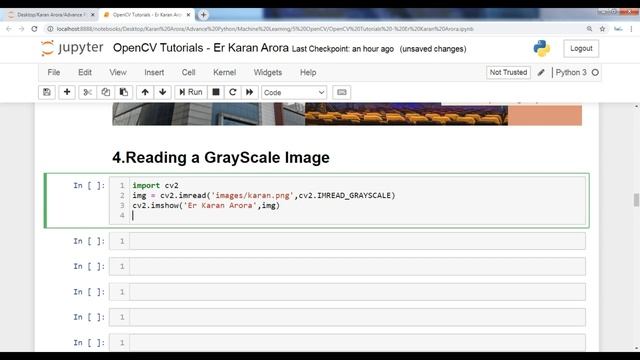Interrupt the kernel with stop icon
The height and width of the screenshot is (360, 640).
coord(216,92)
